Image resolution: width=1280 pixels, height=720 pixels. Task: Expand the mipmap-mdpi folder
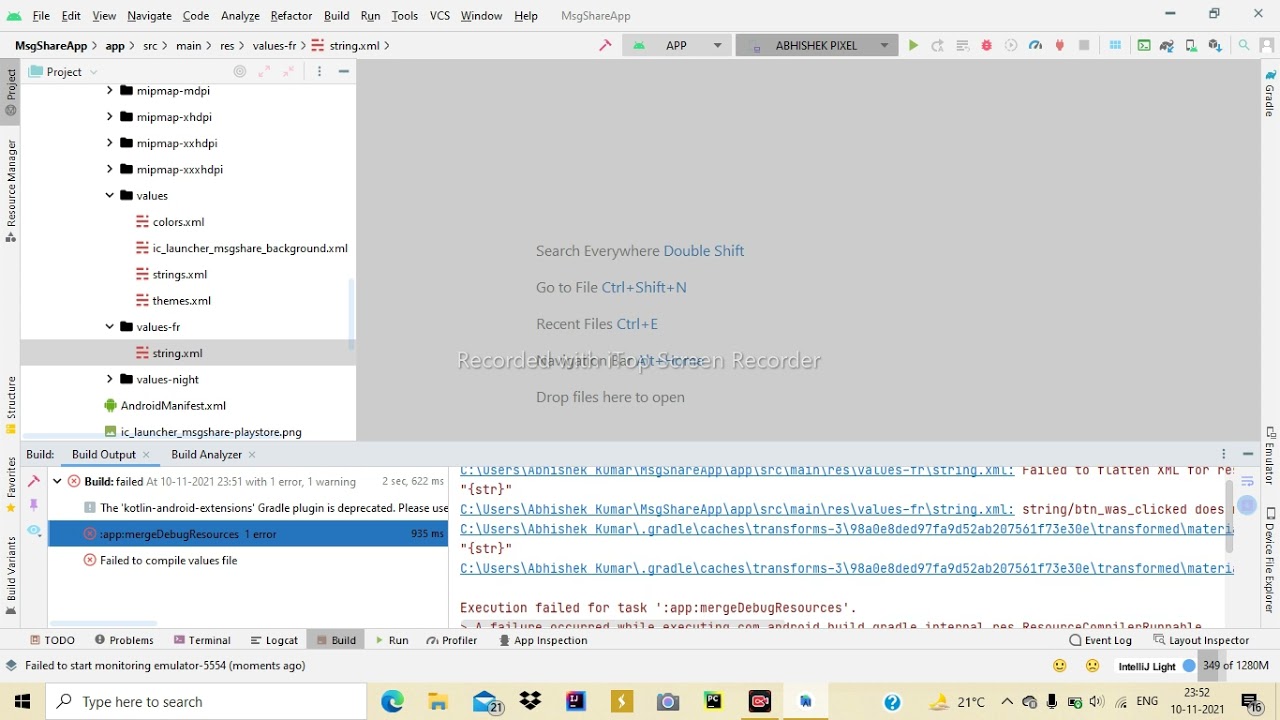pos(109,90)
